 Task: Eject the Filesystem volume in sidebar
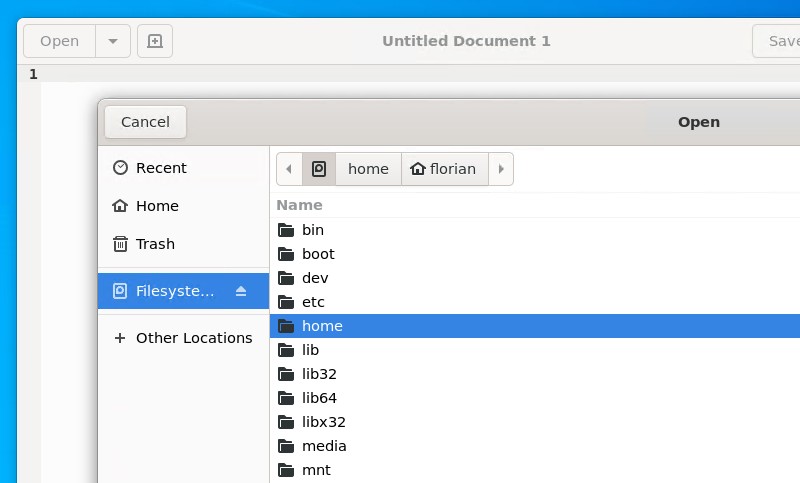(241, 291)
